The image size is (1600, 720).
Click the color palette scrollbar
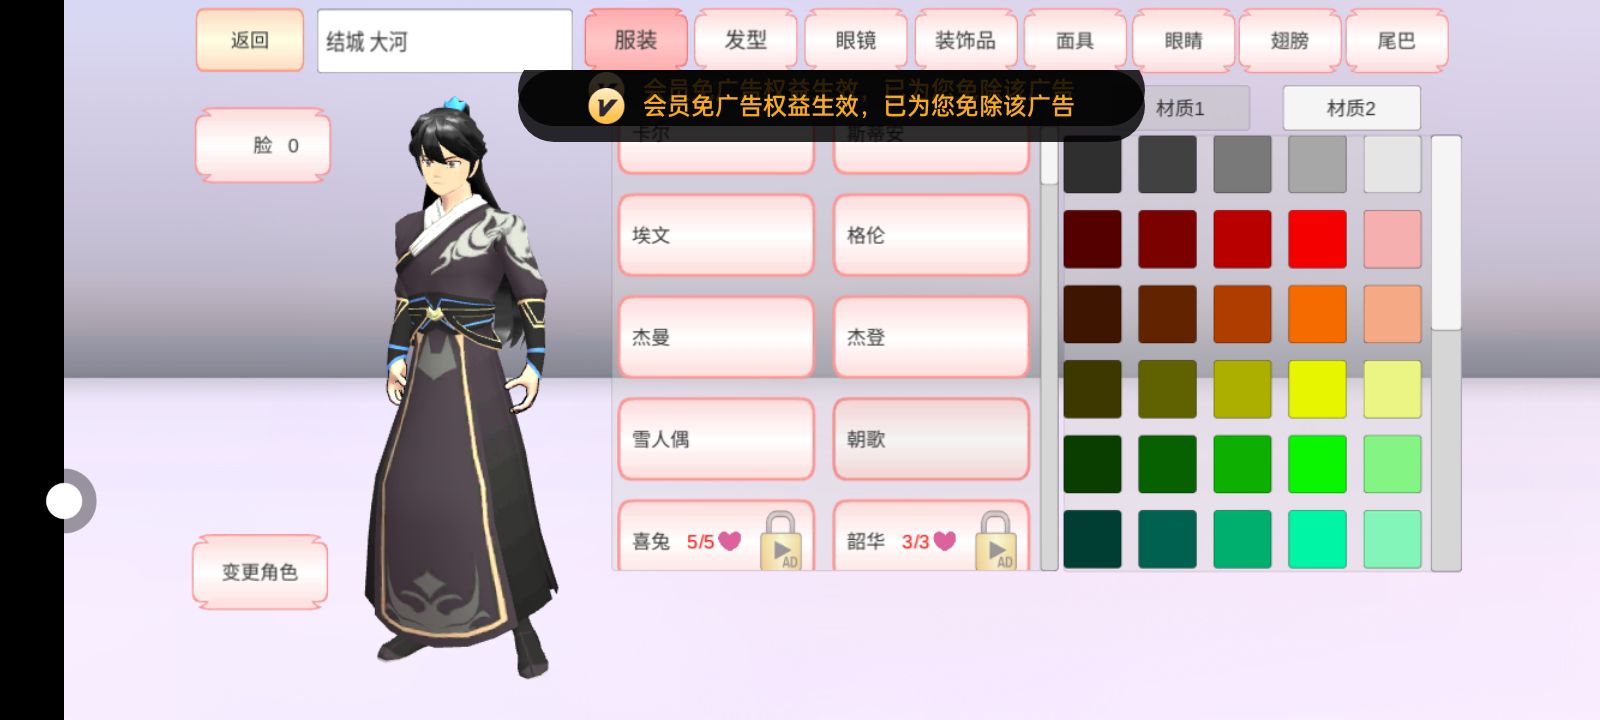1446,353
